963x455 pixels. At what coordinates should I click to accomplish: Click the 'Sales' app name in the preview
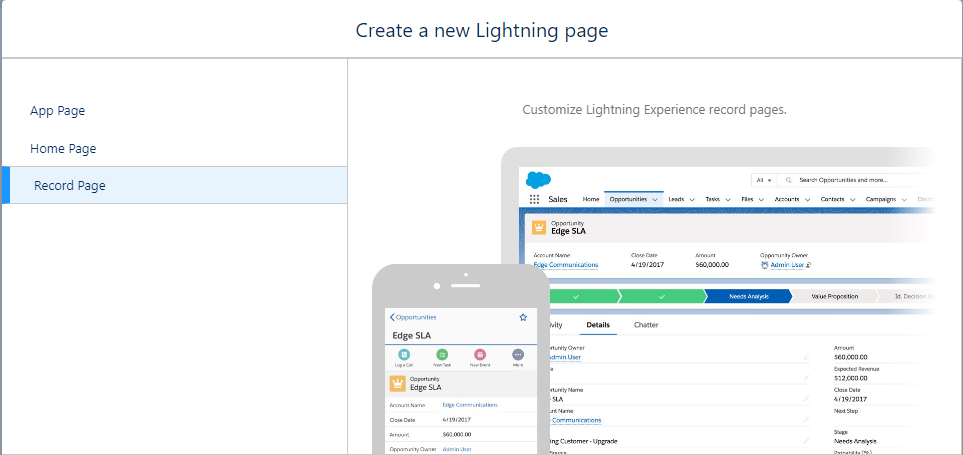(x=558, y=200)
